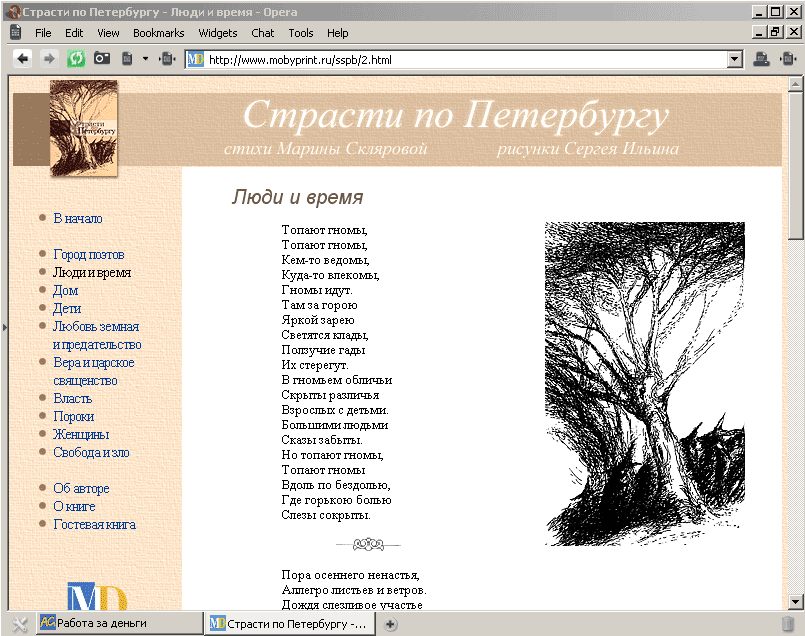This screenshot has width=805, height=636.
Task: Click the fit-width page icon left of address bar
Action: pos(167,59)
